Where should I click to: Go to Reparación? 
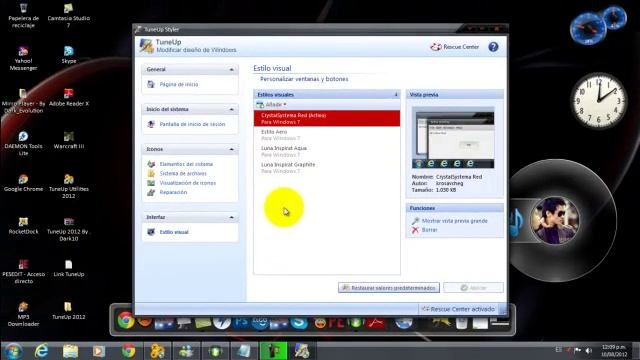[x=173, y=192]
